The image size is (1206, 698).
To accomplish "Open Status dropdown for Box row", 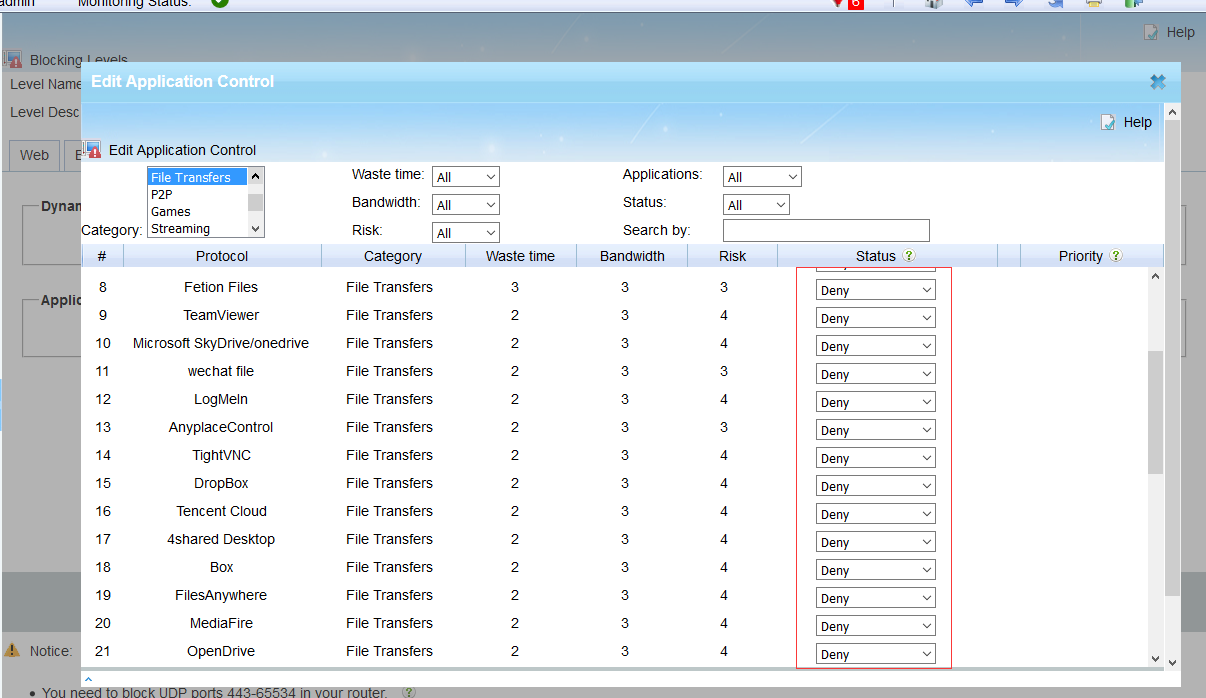I will coord(876,570).
